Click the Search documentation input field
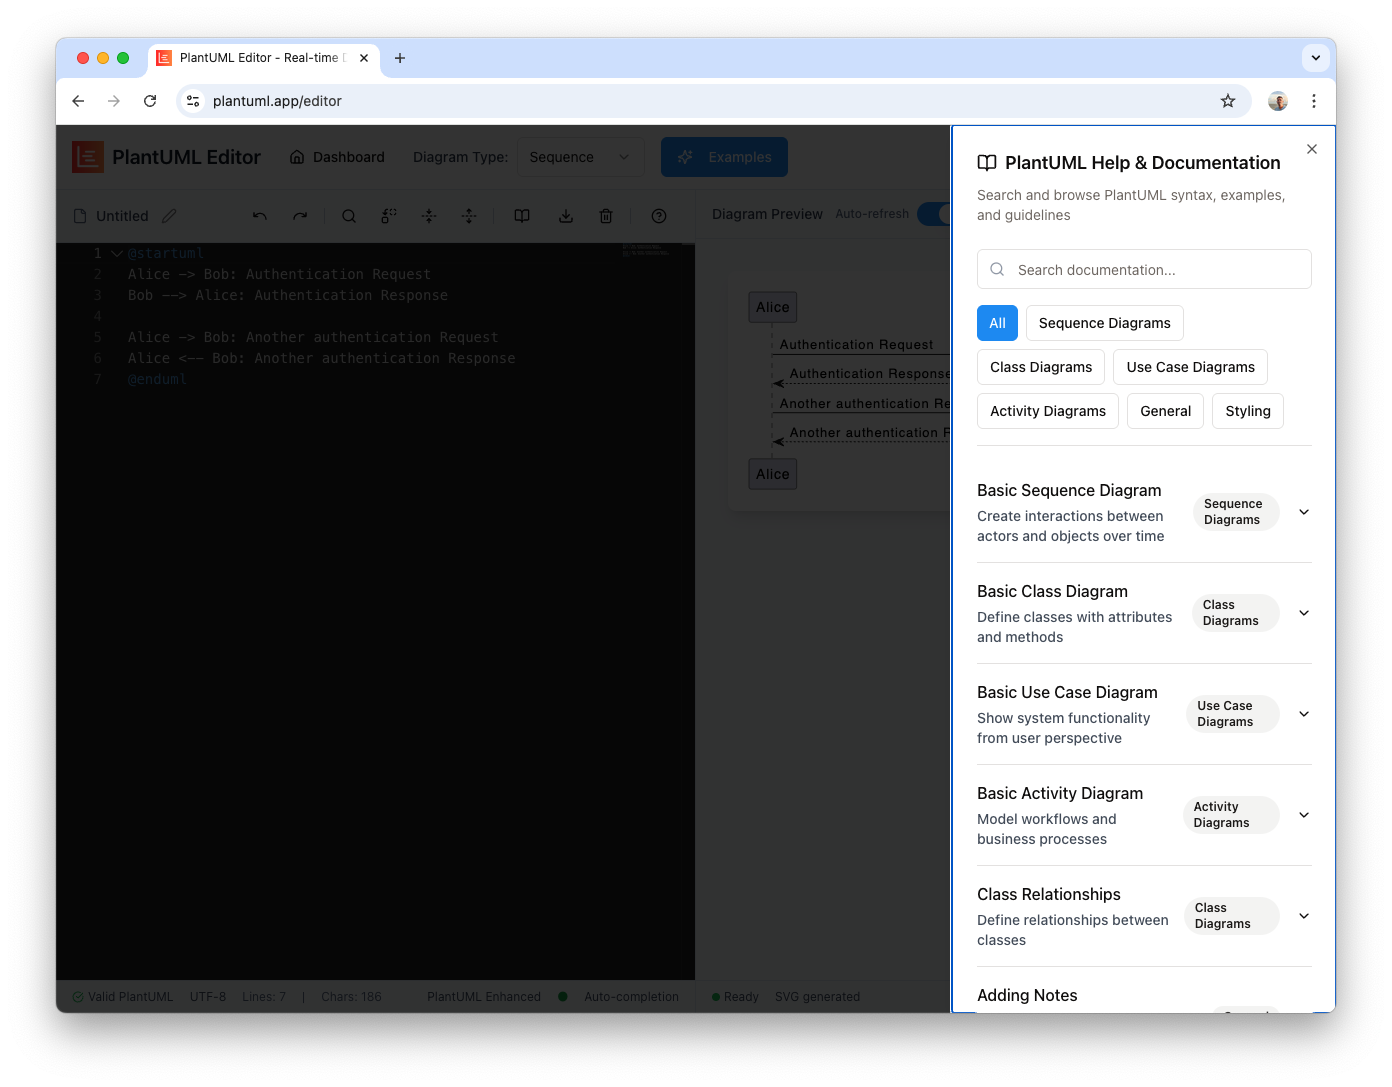This screenshot has height=1087, width=1392. (1144, 269)
